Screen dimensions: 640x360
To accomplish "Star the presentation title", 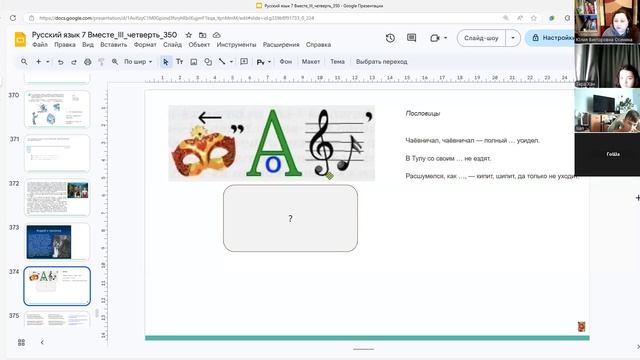I will (x=189, y=35).
